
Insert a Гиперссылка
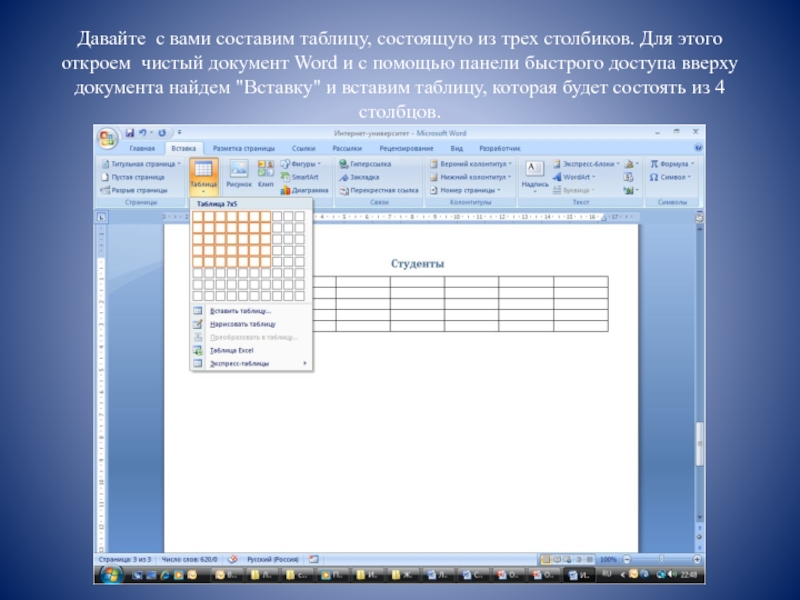point(365,164)
